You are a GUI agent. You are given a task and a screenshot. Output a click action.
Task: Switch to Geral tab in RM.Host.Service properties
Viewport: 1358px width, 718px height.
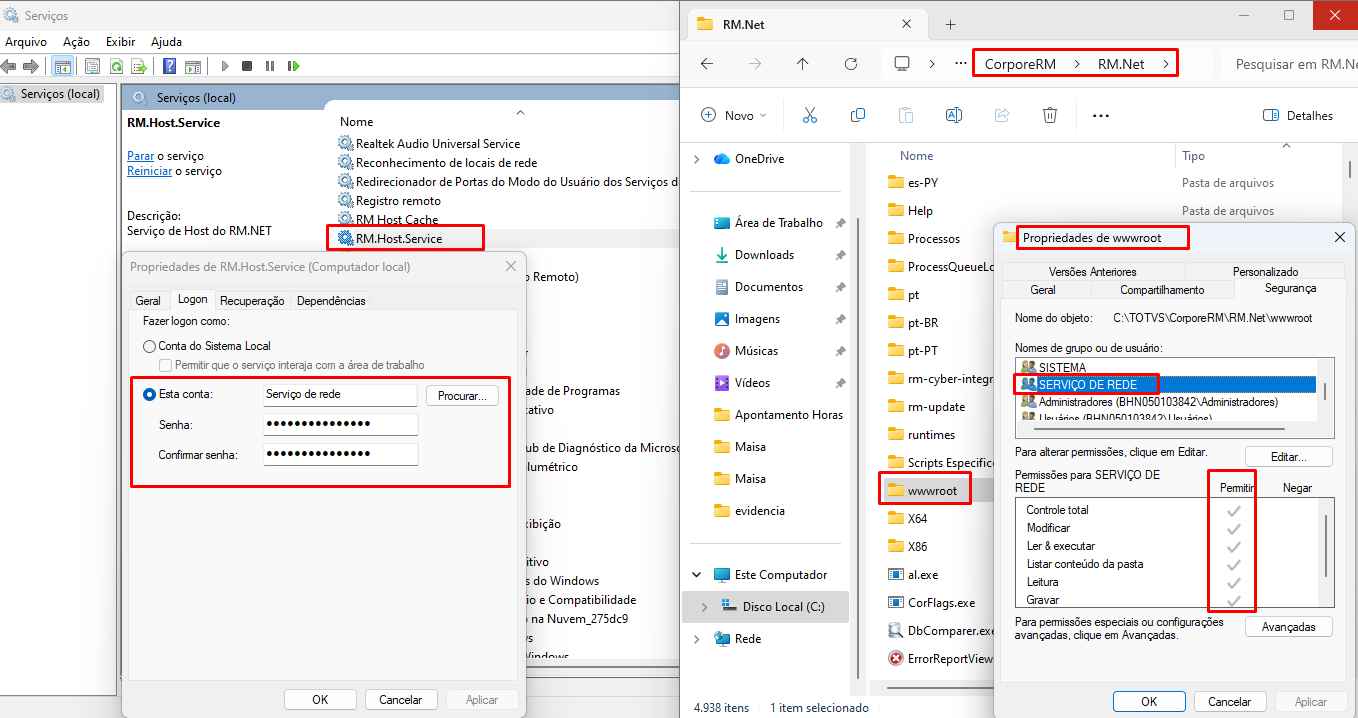148,300
